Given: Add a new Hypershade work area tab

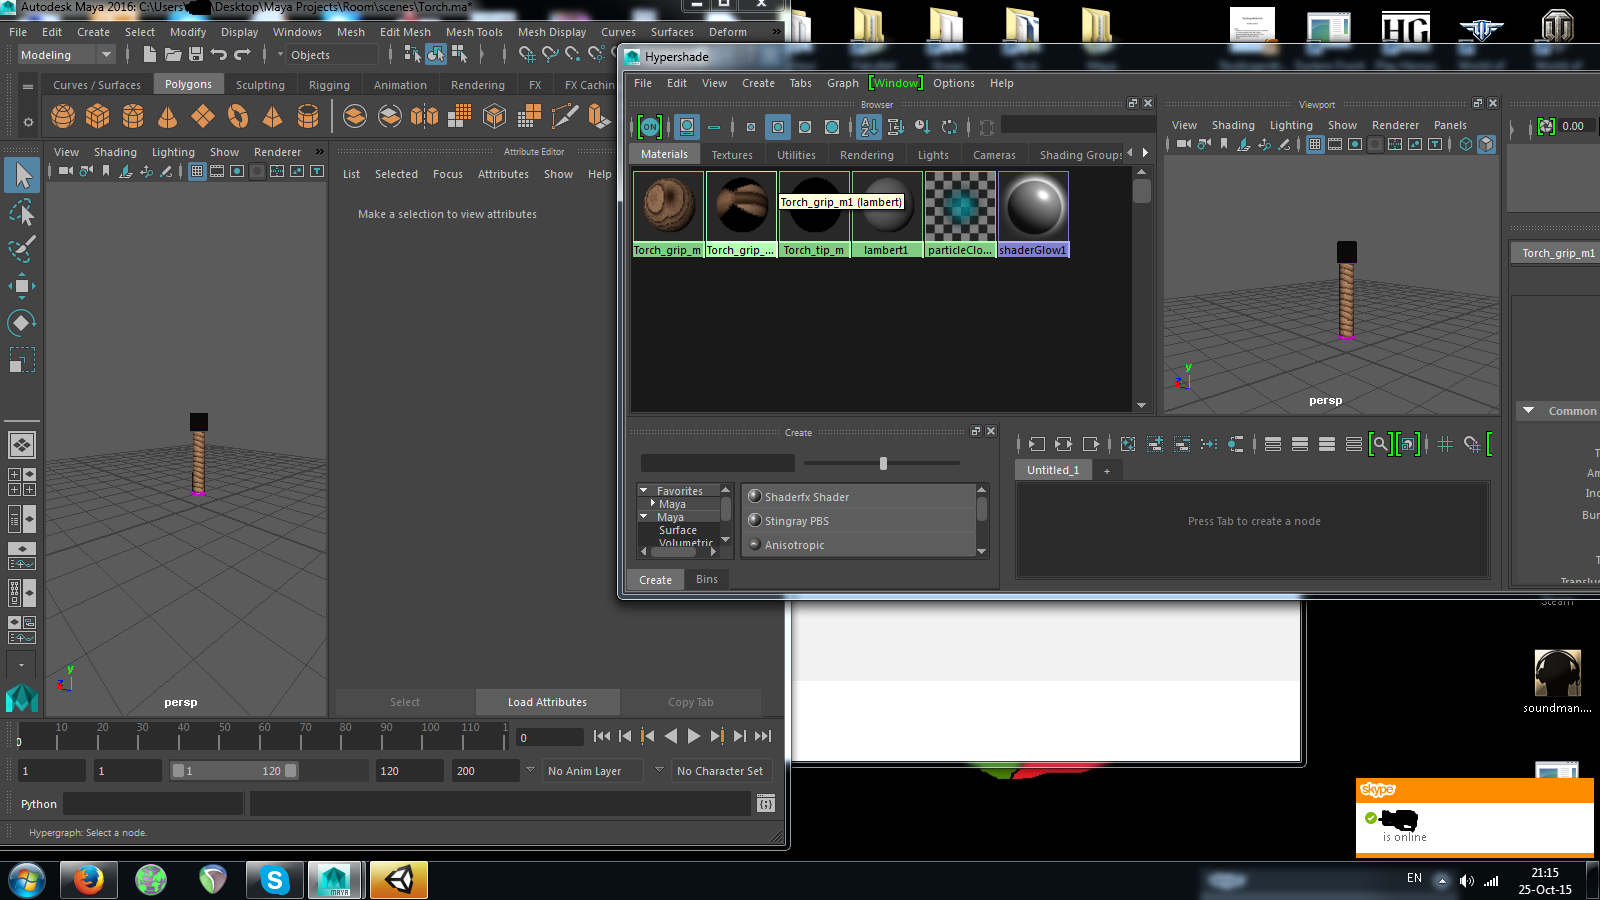Looking at the screenshot, I should pyautogui.click(x=1107, y=470).
